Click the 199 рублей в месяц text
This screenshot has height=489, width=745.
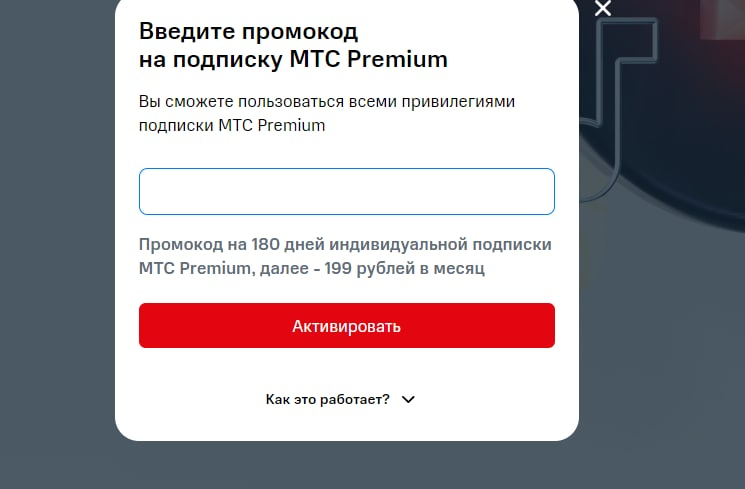pyautogui.click(x=426, y=269)
